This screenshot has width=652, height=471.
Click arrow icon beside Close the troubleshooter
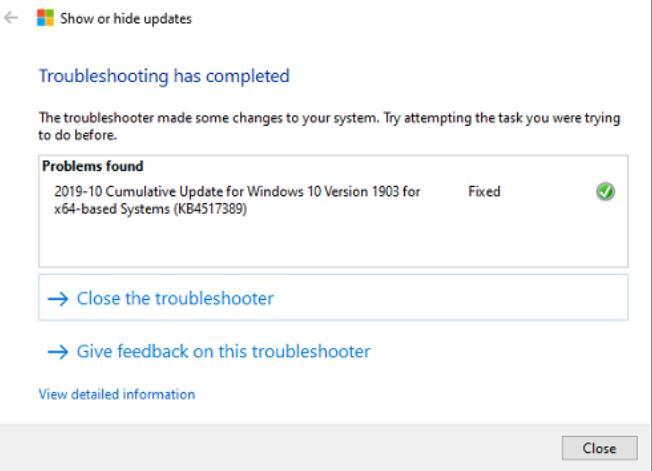57,298
